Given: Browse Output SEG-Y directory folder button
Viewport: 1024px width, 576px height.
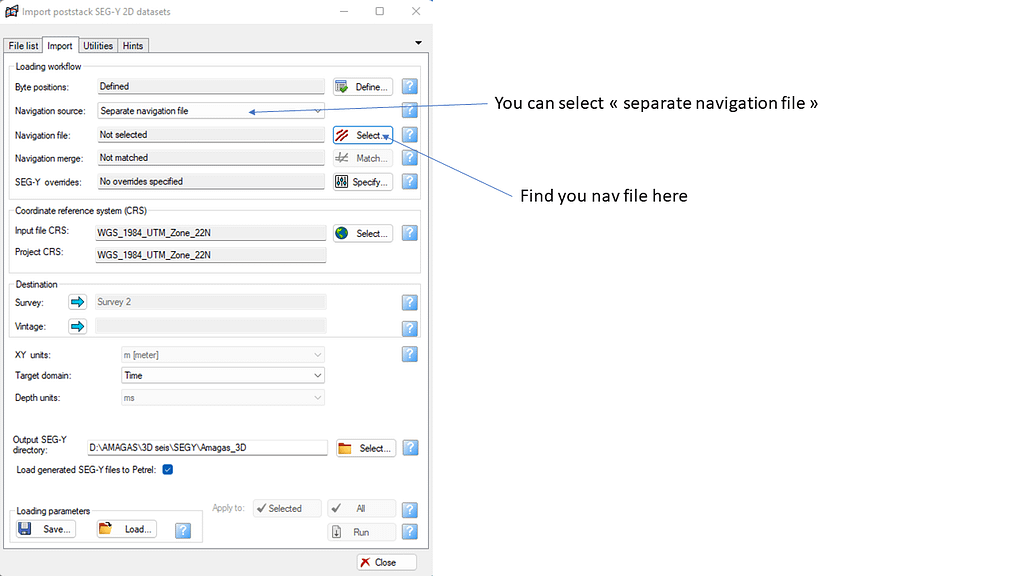Looking at the screenshot, I should (x=365, y=448).
